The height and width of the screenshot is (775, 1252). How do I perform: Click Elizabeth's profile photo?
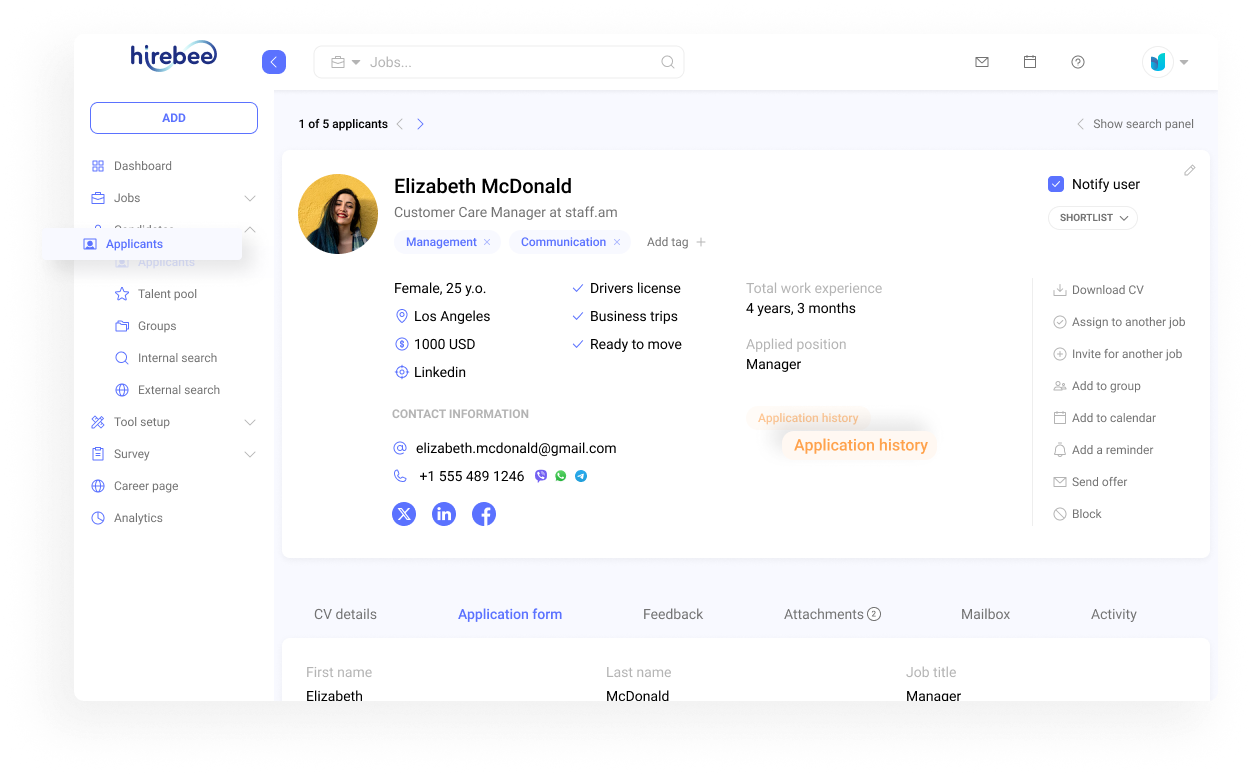tap(338, 213)
